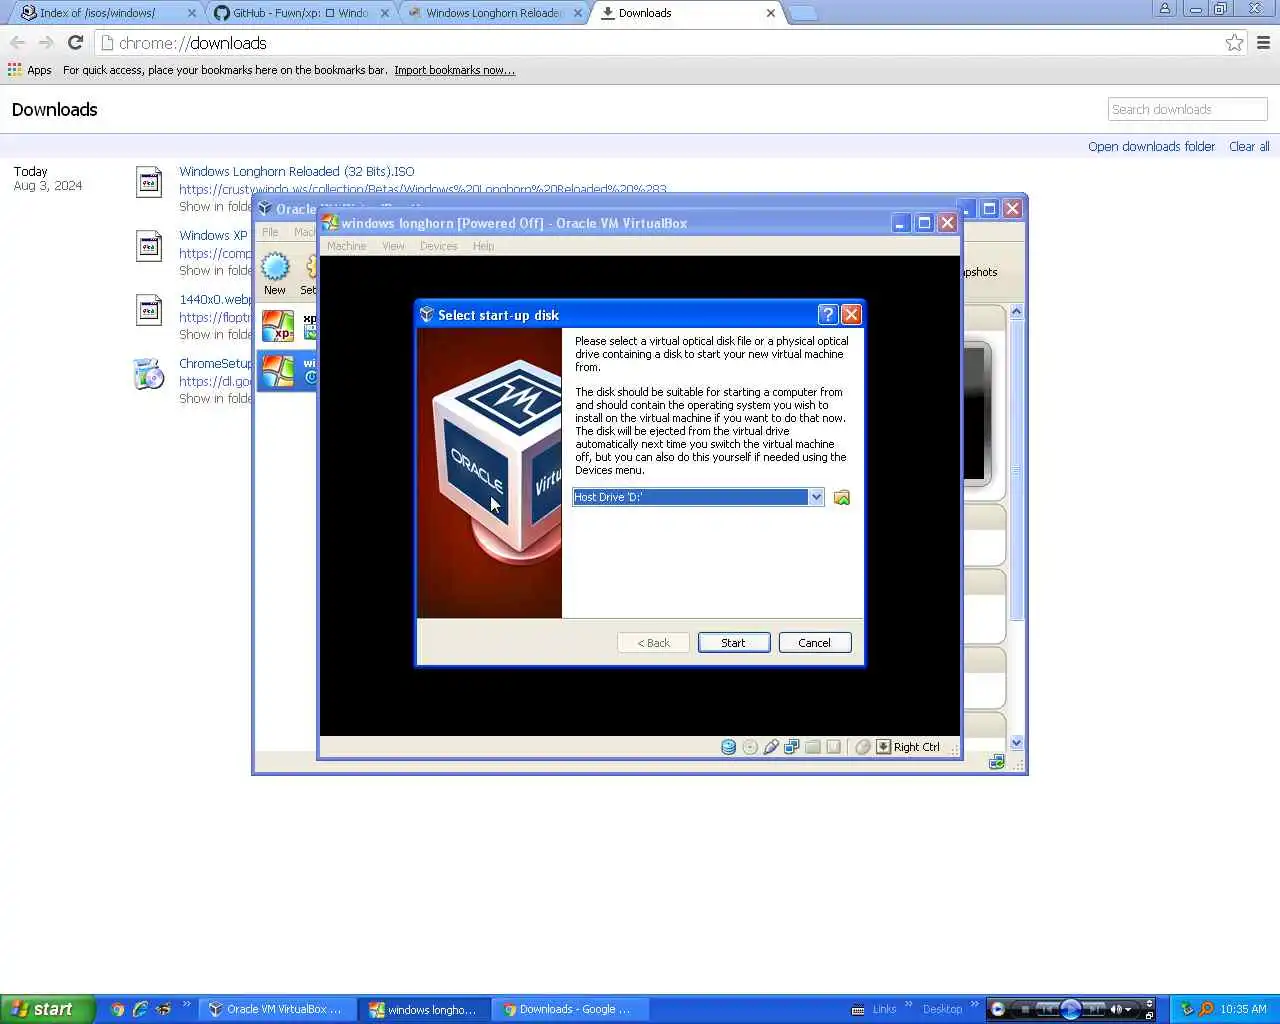Click Open downloads folder link
This screenshot has height=1024, width=1280.
pos(1151,147)
